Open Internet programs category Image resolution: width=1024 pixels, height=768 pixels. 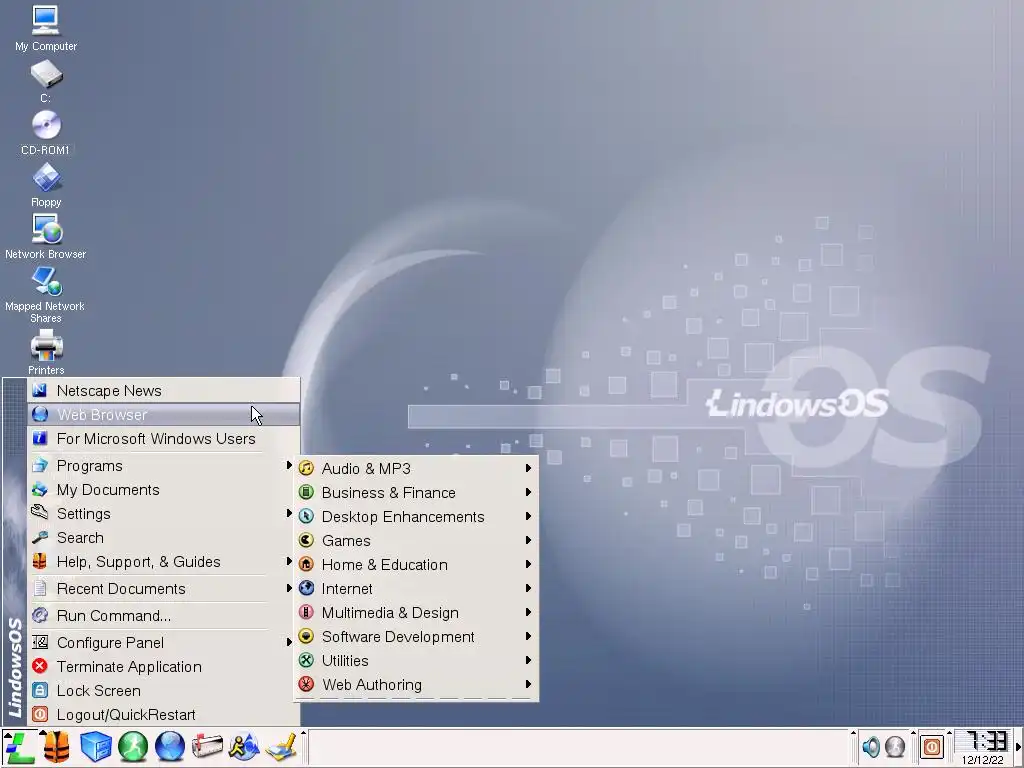click(416, 589)
